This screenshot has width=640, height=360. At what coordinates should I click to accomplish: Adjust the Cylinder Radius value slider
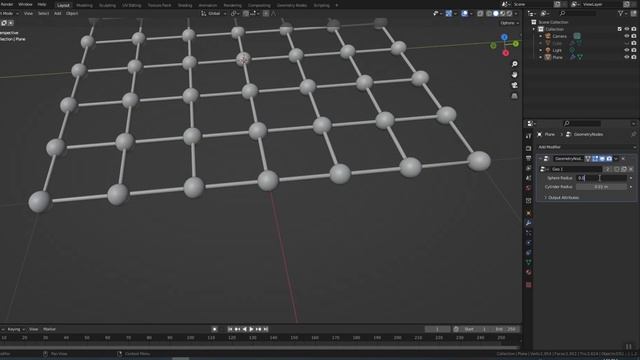click(x=602, y=187)
